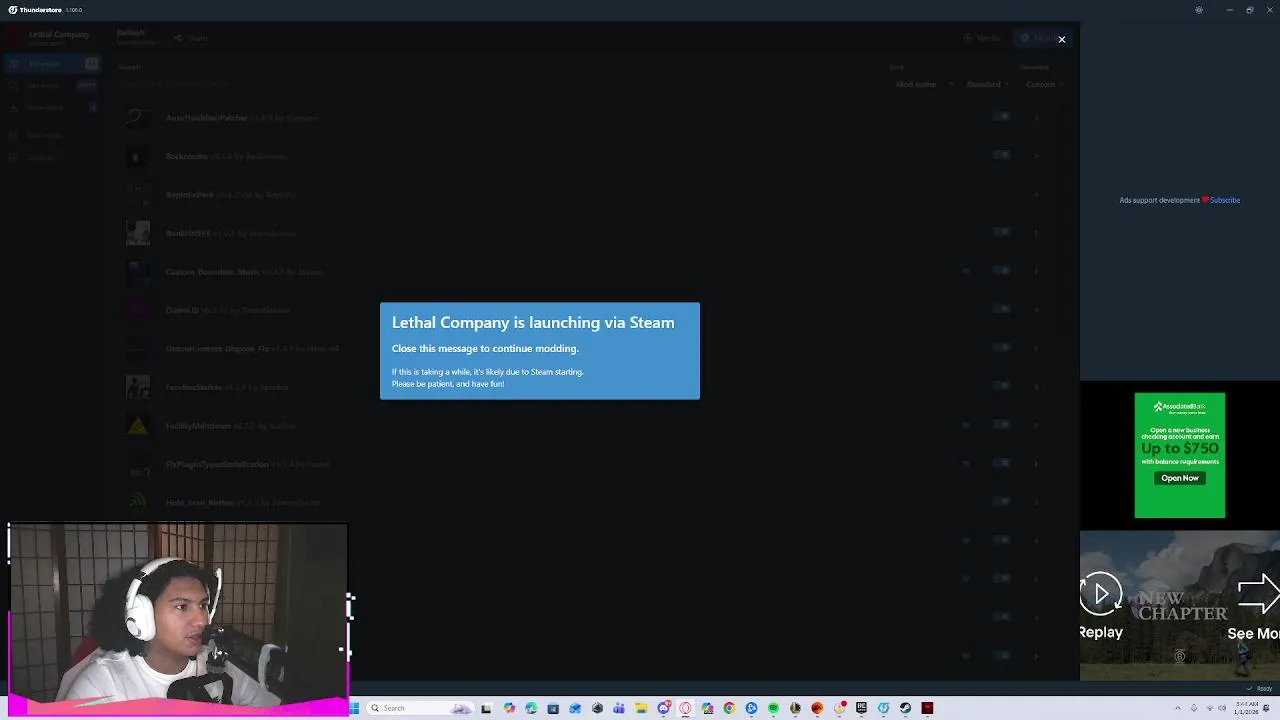Screen dimensions: 1280x720
Task: Toggle the Custom_Boombox_Music mod switch
Action: tap(1002, 270)
